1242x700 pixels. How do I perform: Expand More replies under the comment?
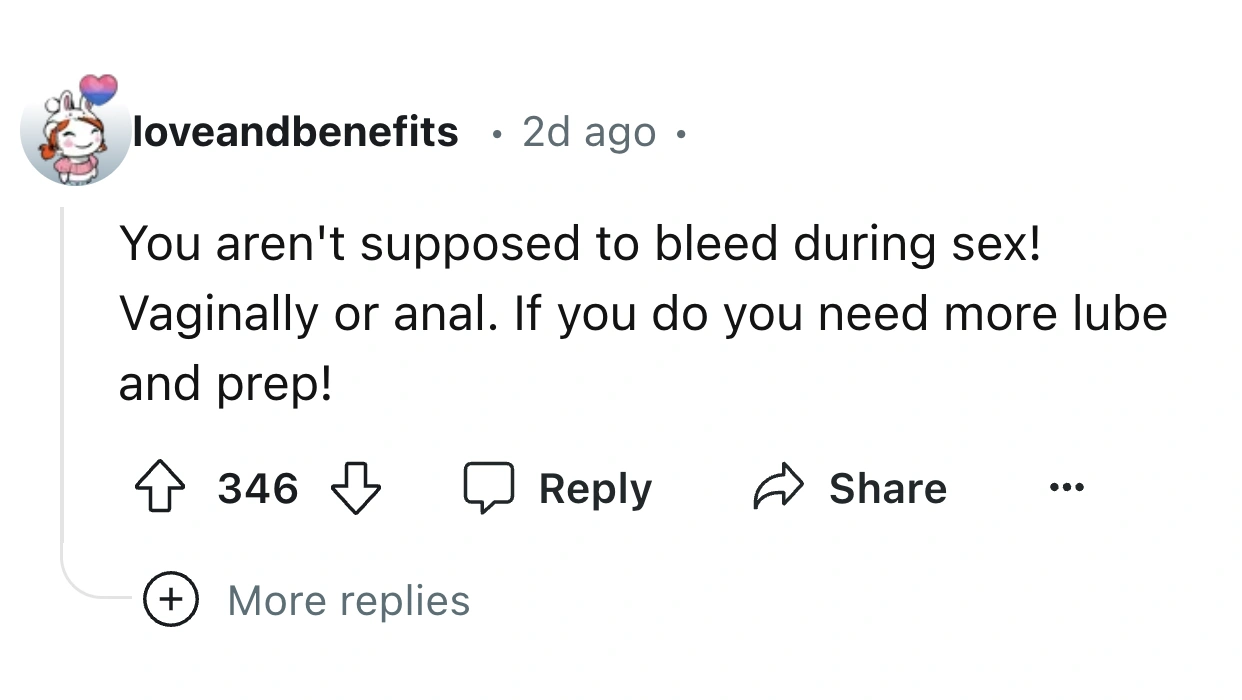[346, 600]
